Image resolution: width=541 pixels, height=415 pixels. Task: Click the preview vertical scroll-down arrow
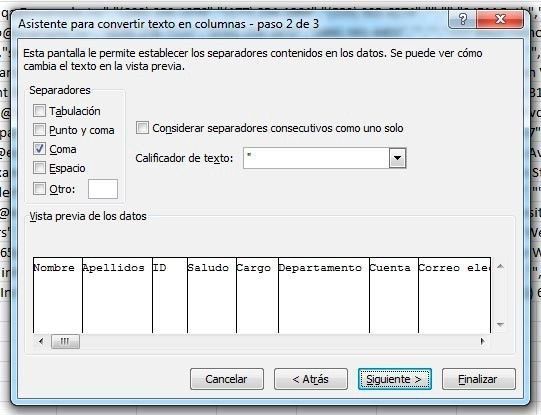[500, 324]
